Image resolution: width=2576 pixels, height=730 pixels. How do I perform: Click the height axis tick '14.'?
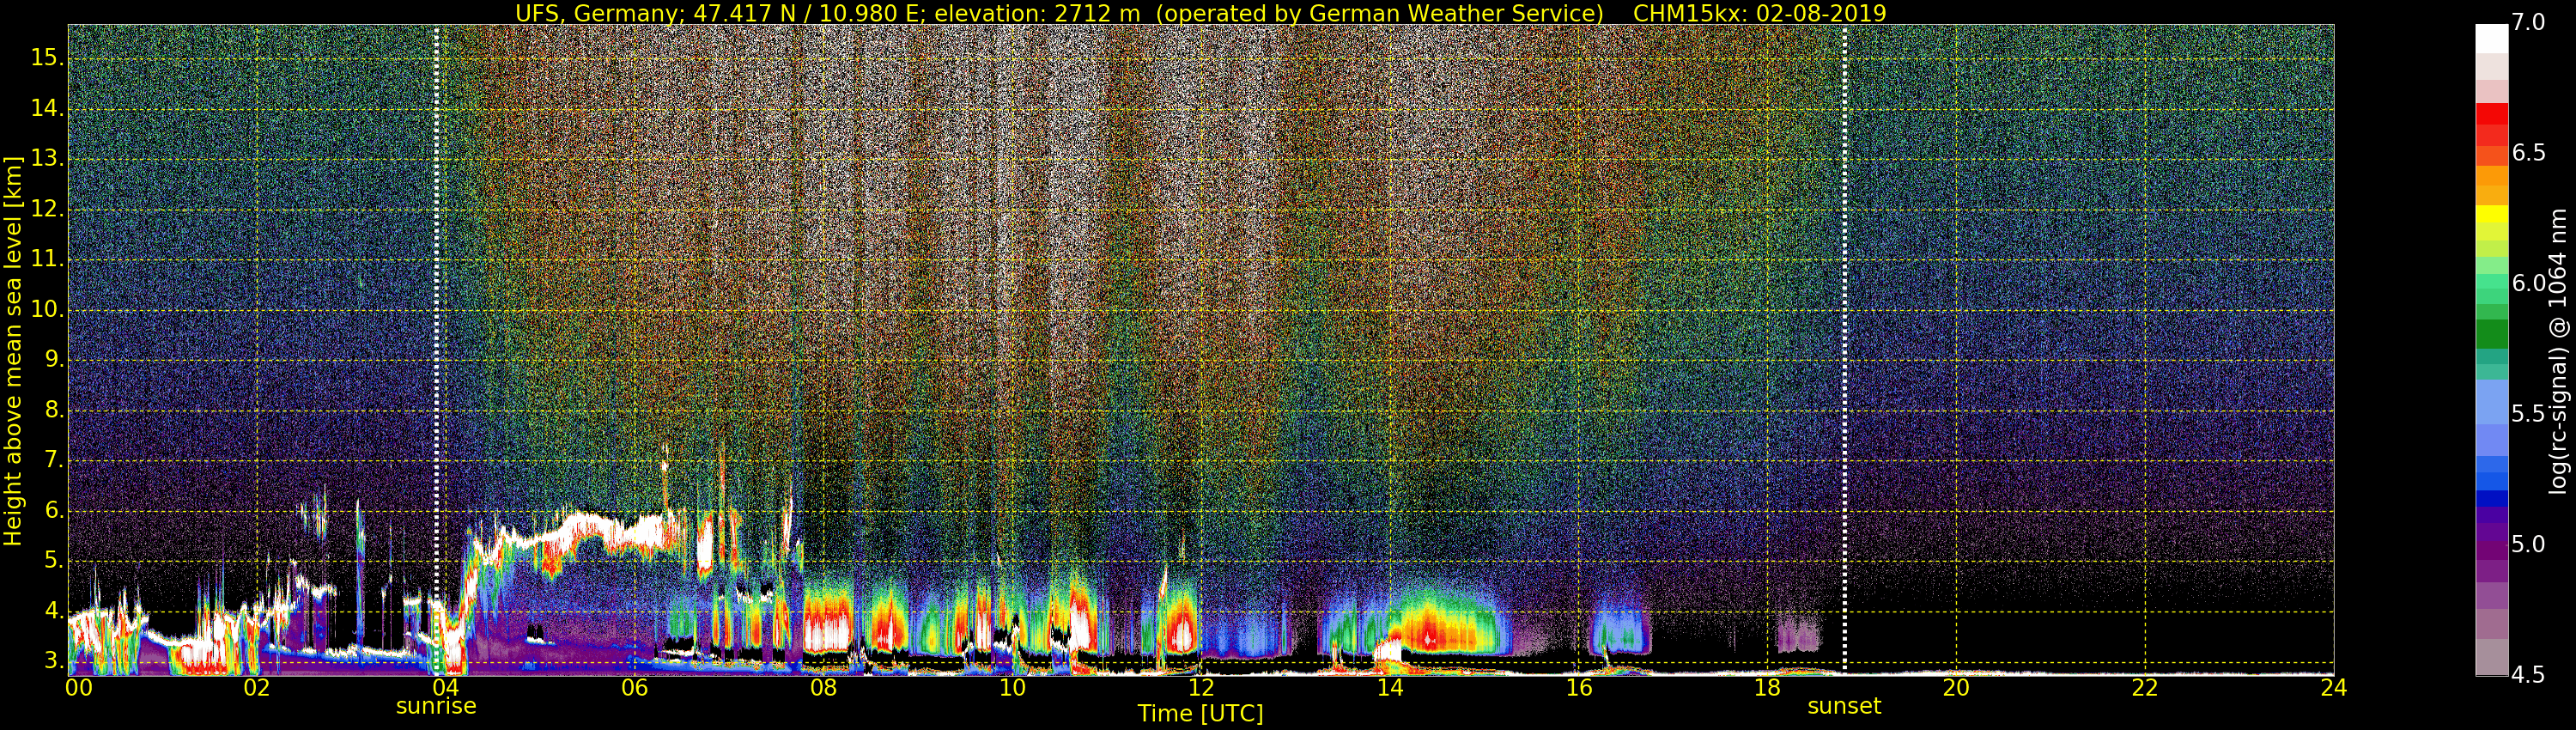(x=47, y=109)
